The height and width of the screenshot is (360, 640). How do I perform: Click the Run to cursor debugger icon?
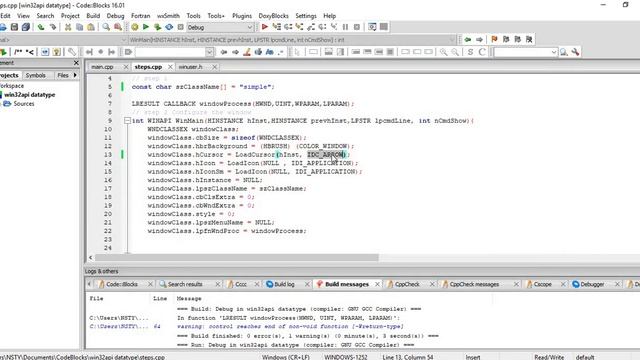(x=276, y=27)
